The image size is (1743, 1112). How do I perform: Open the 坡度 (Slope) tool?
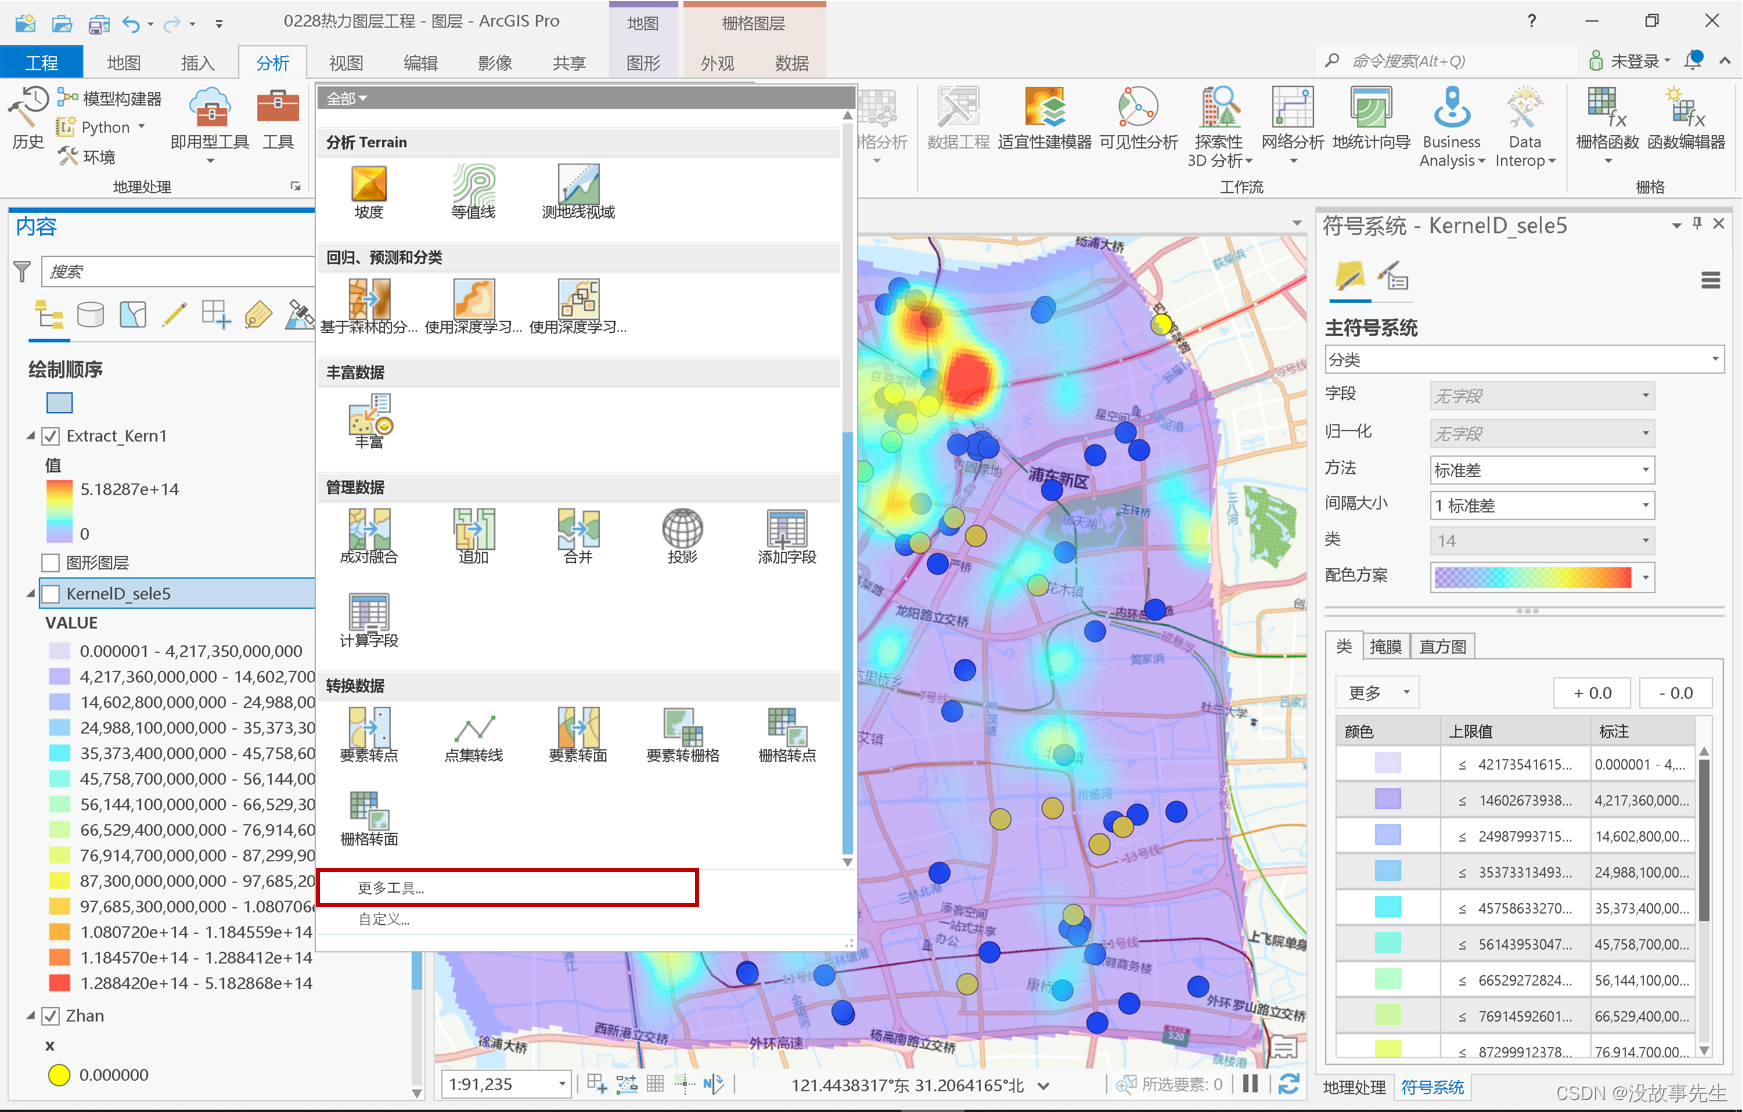tap(369, 192)
